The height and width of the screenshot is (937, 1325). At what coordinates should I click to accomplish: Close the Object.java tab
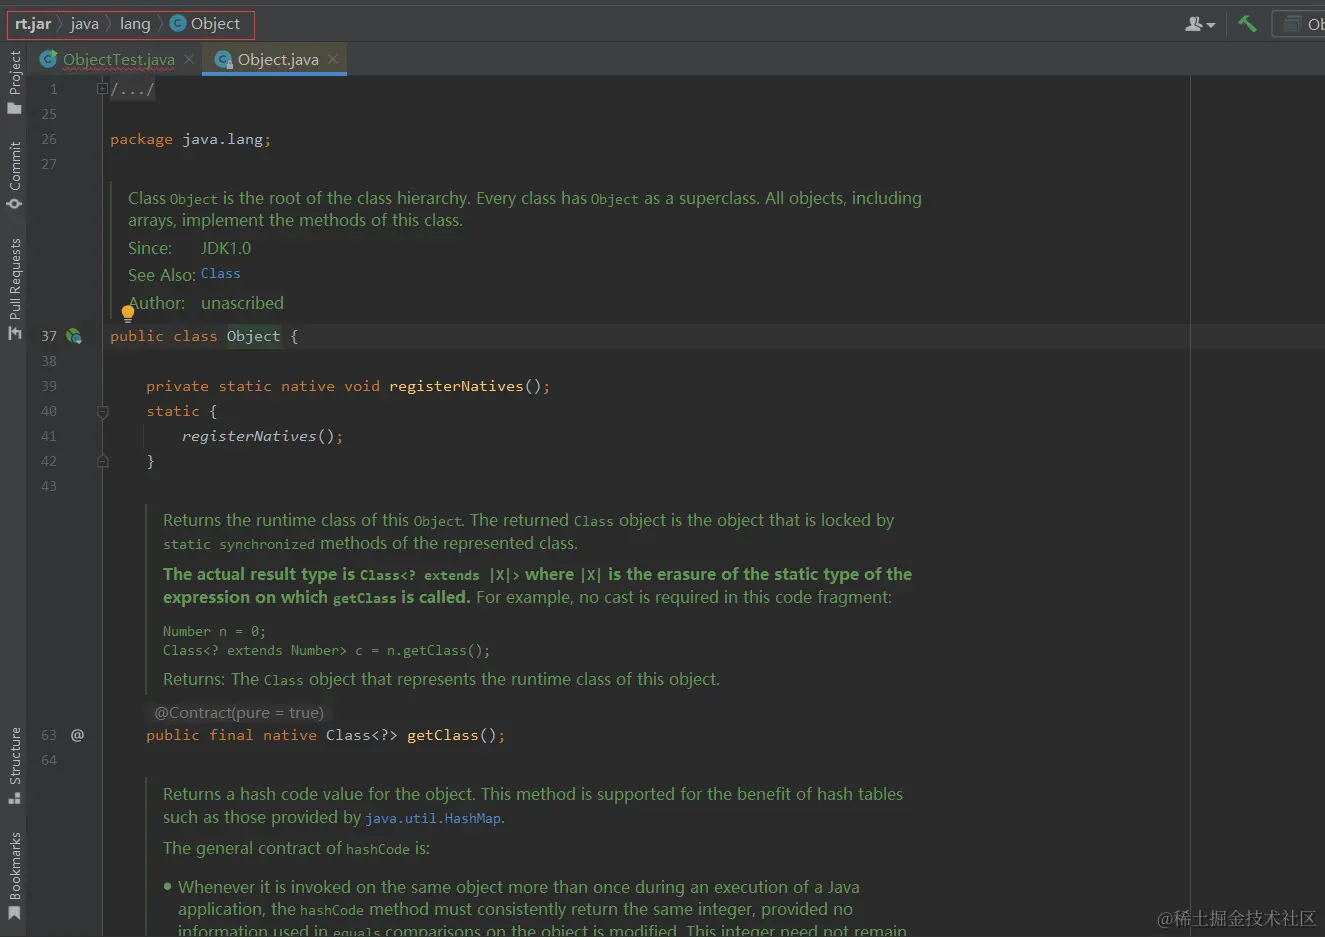tap(333, 59)
